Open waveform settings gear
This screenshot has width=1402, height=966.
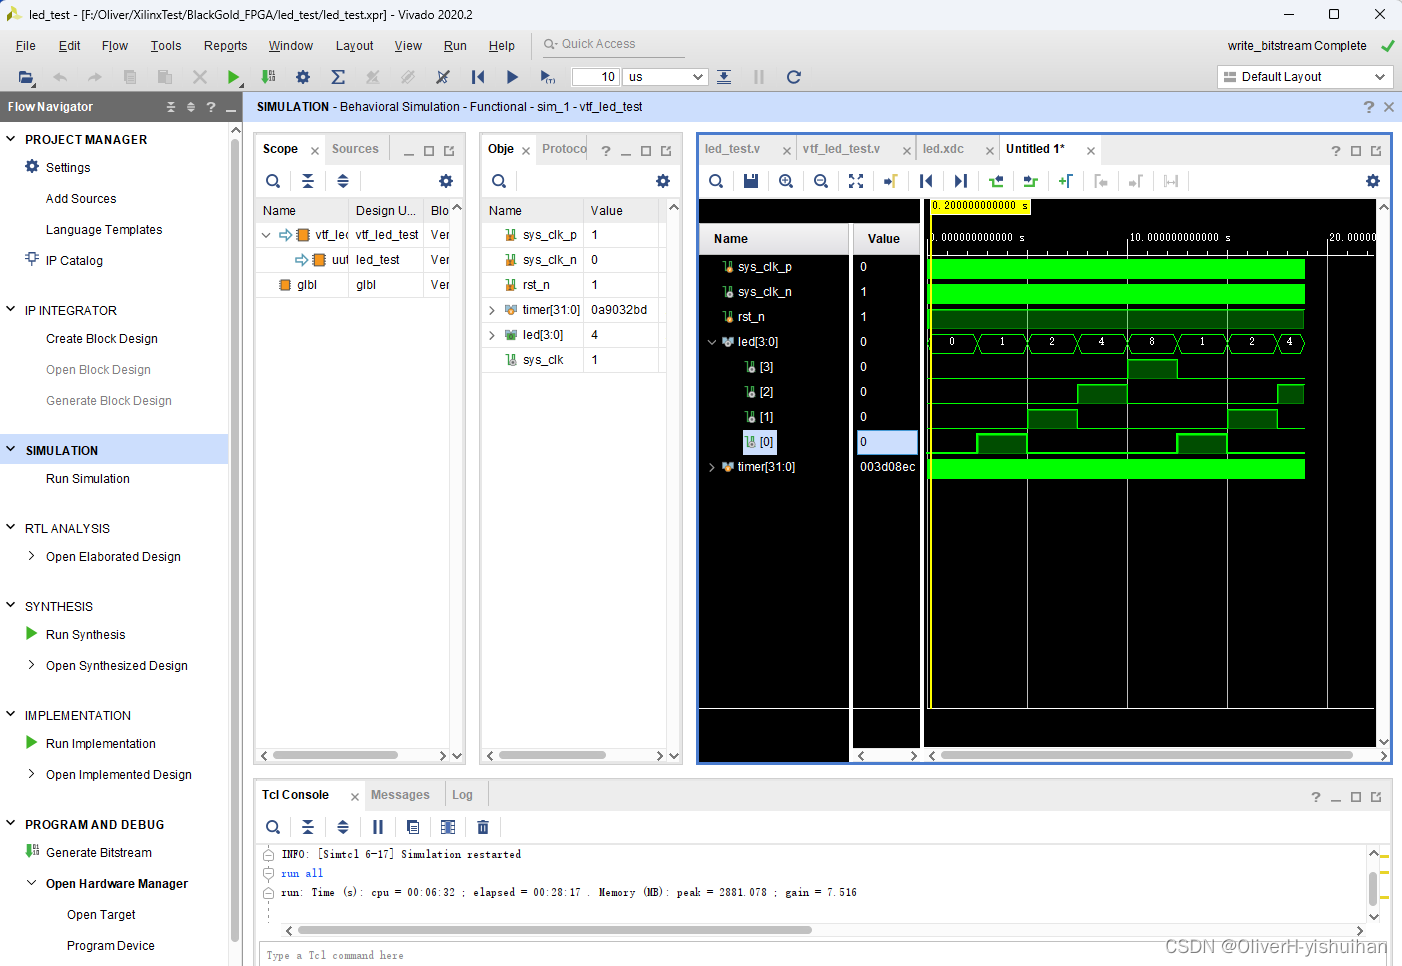click(1373, 181)
